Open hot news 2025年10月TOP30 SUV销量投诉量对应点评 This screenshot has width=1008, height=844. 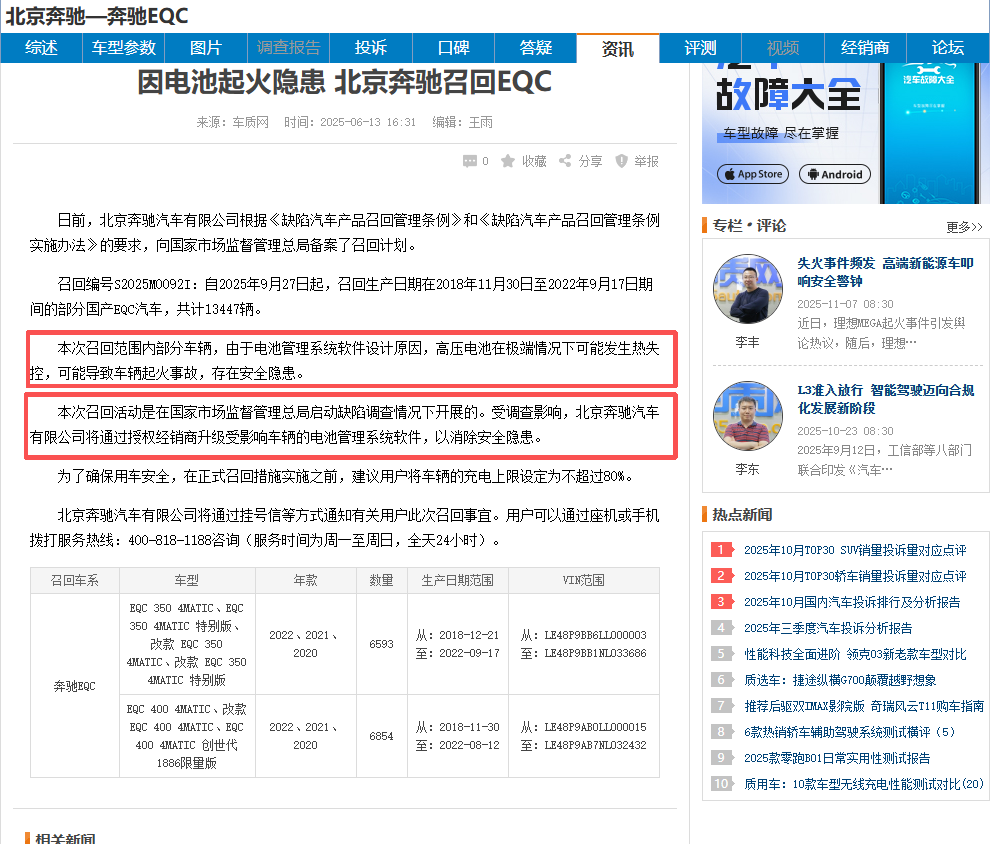[855, 550]
